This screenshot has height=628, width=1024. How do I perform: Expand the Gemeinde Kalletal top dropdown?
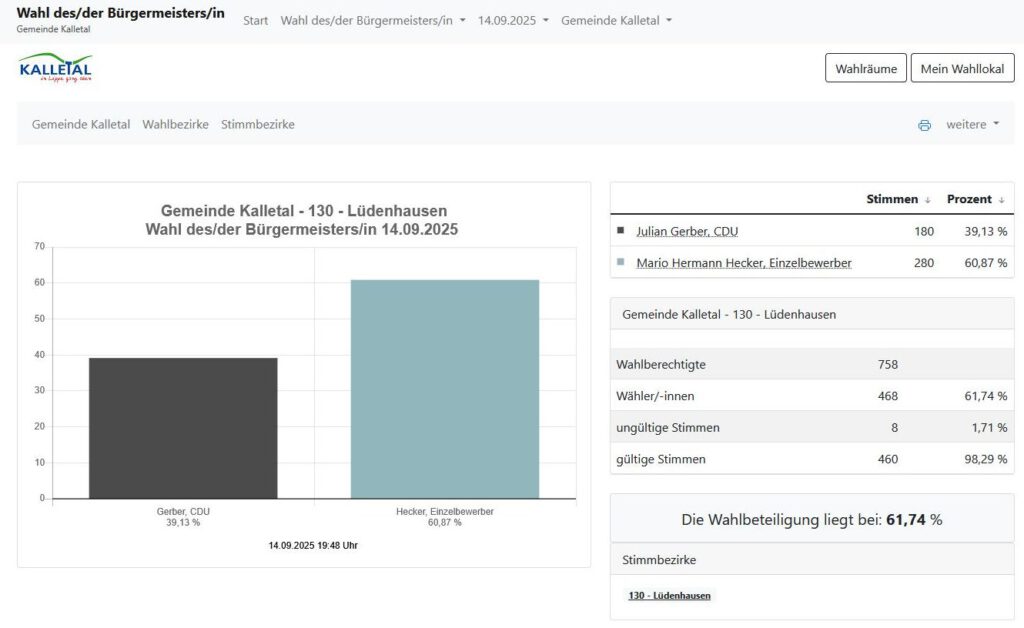[616, 20]
